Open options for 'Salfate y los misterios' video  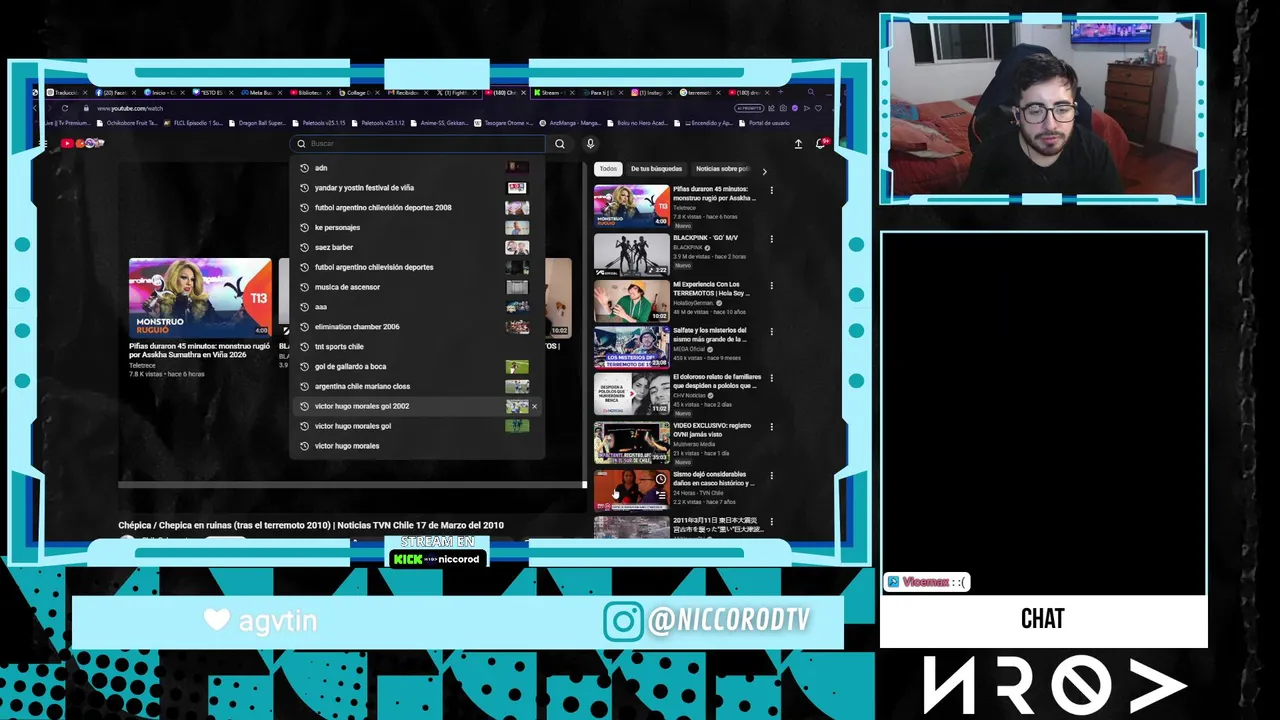pyautogui.click(x=771, y=332)
